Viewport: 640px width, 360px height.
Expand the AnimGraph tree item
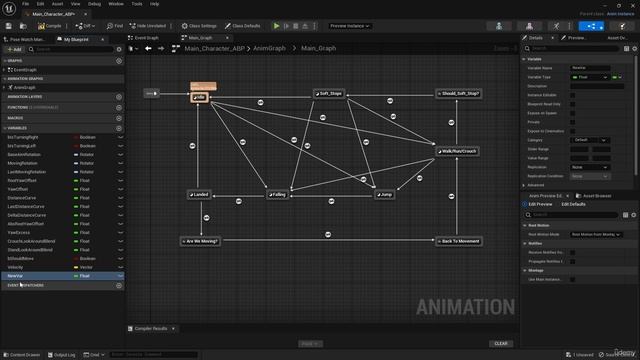point(4,88)
